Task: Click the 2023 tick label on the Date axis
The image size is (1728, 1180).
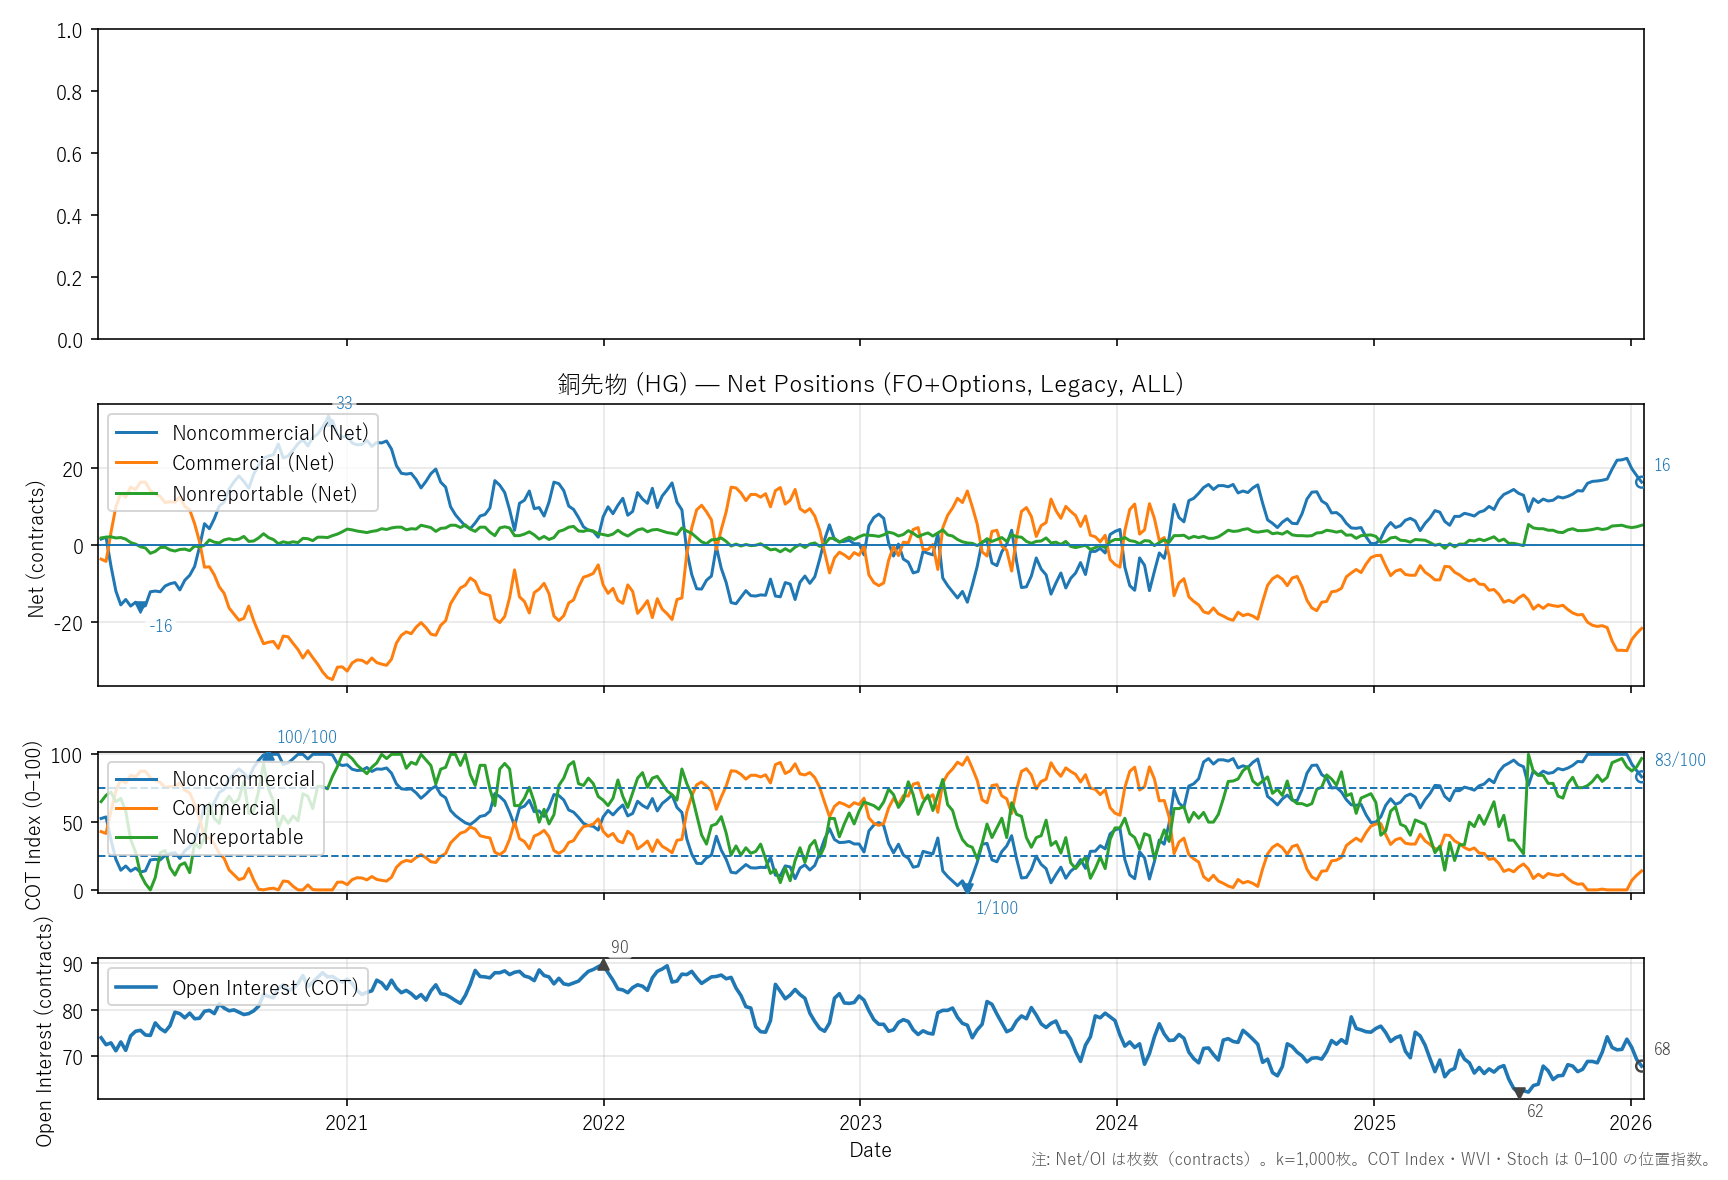Action: [x=860, y=1123]
